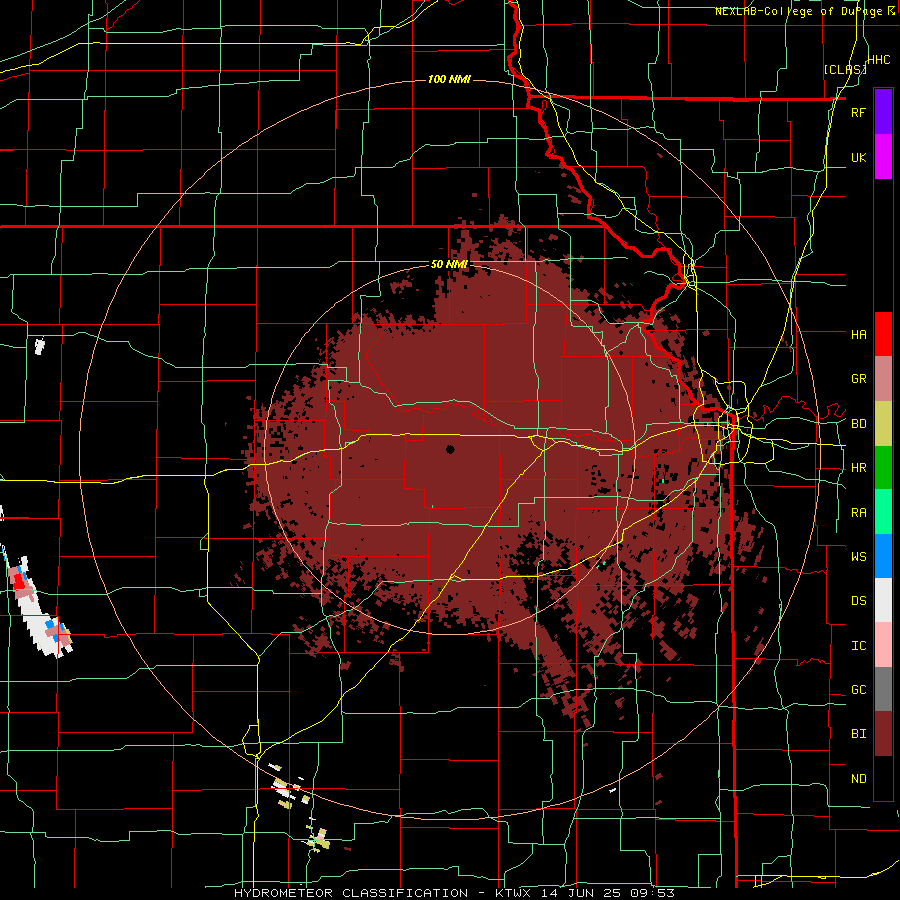
Task: Select the GC gray legend swatch
Action: (x=883, y=689)
